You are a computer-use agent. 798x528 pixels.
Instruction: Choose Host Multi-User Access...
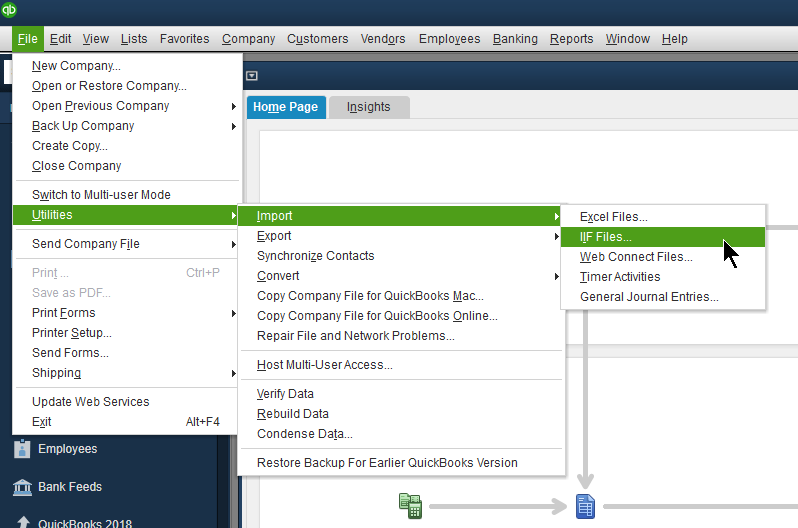coord(400,365)
